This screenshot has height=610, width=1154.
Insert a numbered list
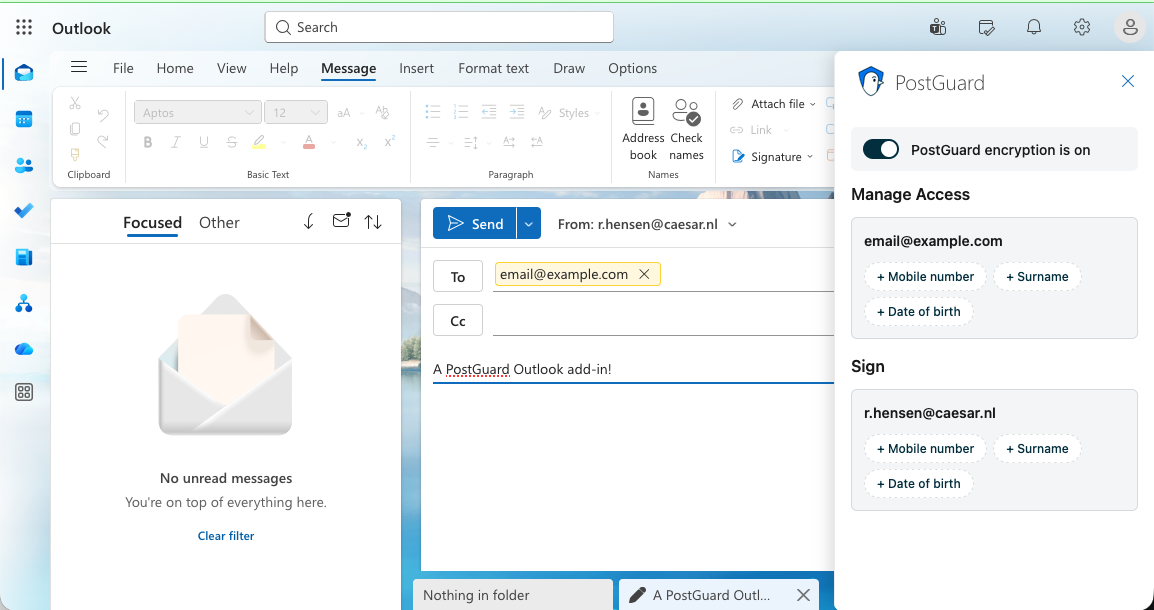pos(461,112)
